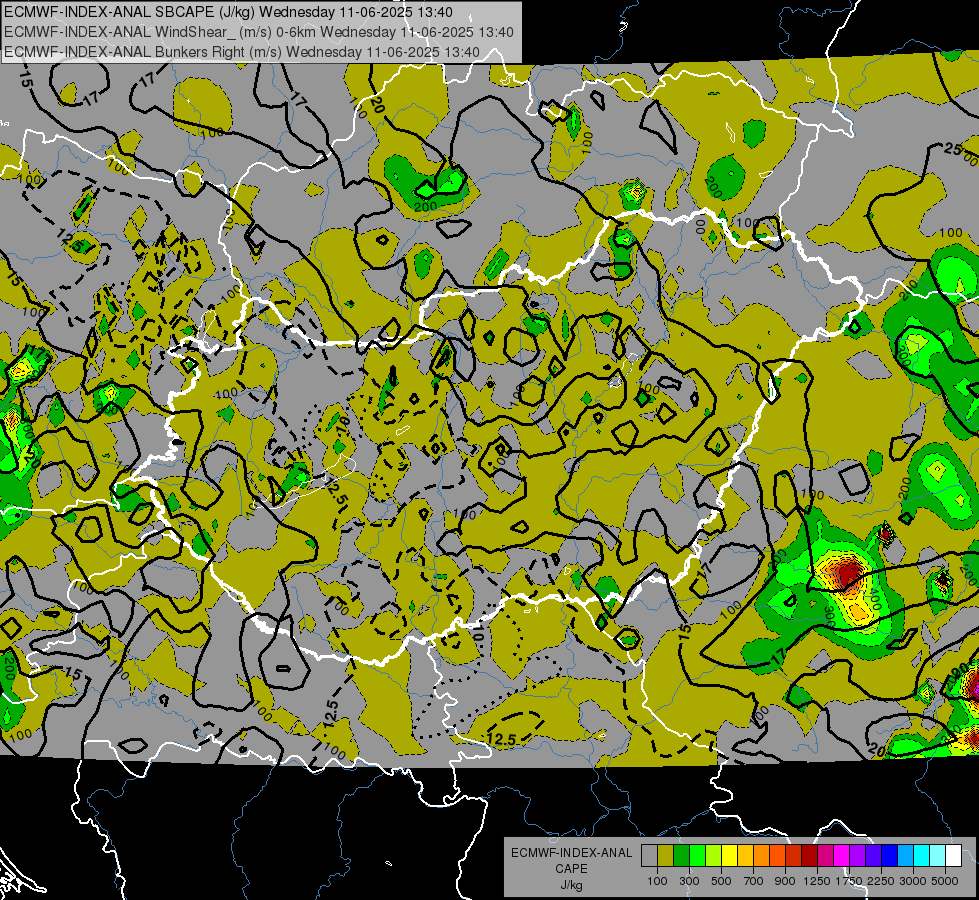Image resolution: width=979 pixels, height=900 pixels.
Task: Click the legend label 3000
Action: click(x=913, y=881)
